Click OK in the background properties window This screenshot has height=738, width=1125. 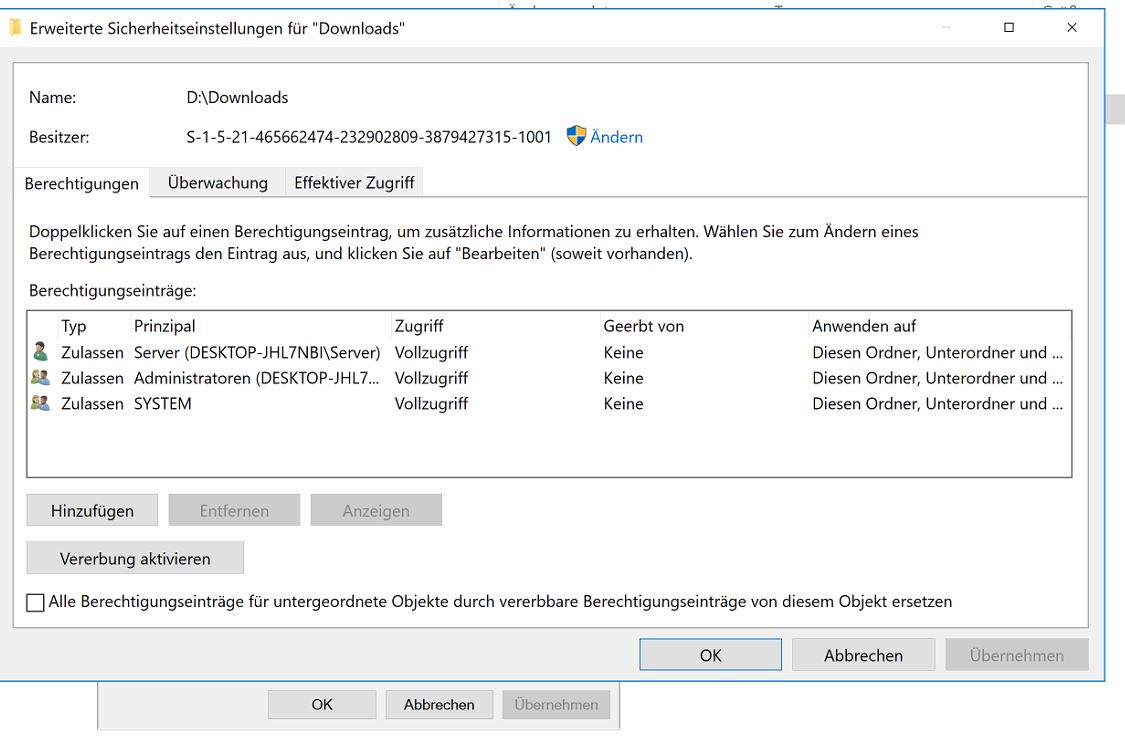point(321,704)
